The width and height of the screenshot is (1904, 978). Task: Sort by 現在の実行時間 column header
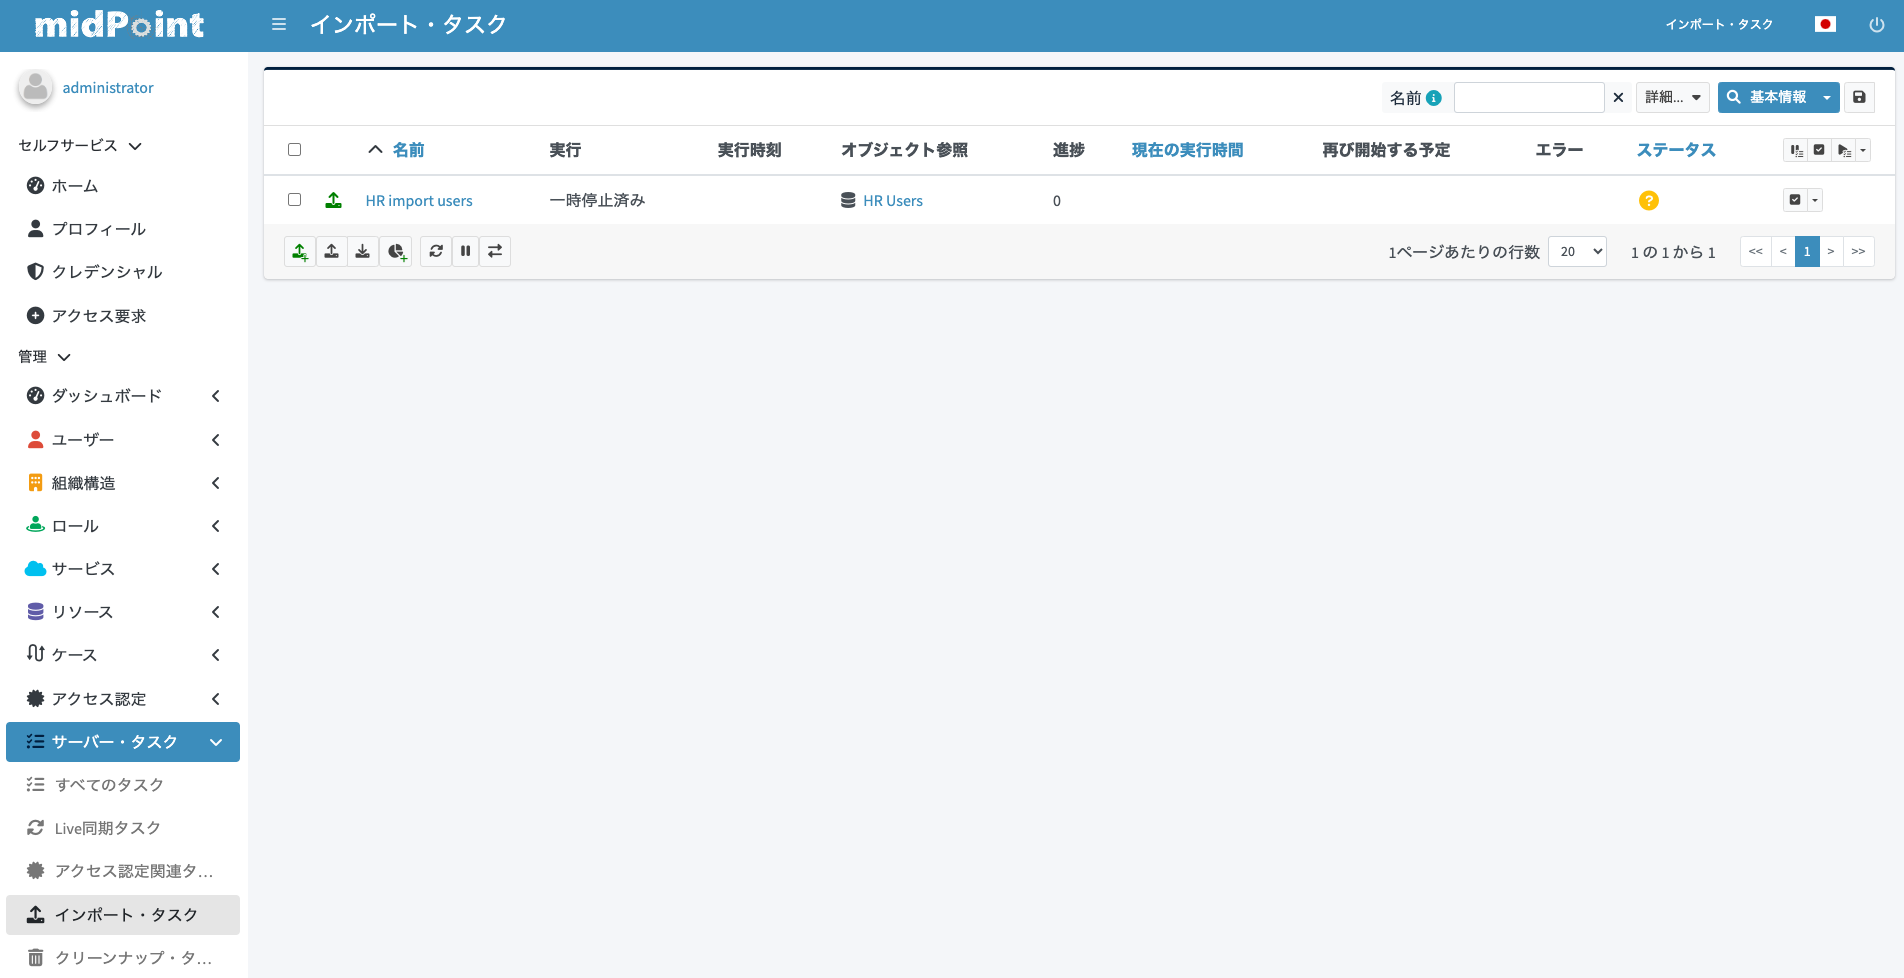point(1187,150)
